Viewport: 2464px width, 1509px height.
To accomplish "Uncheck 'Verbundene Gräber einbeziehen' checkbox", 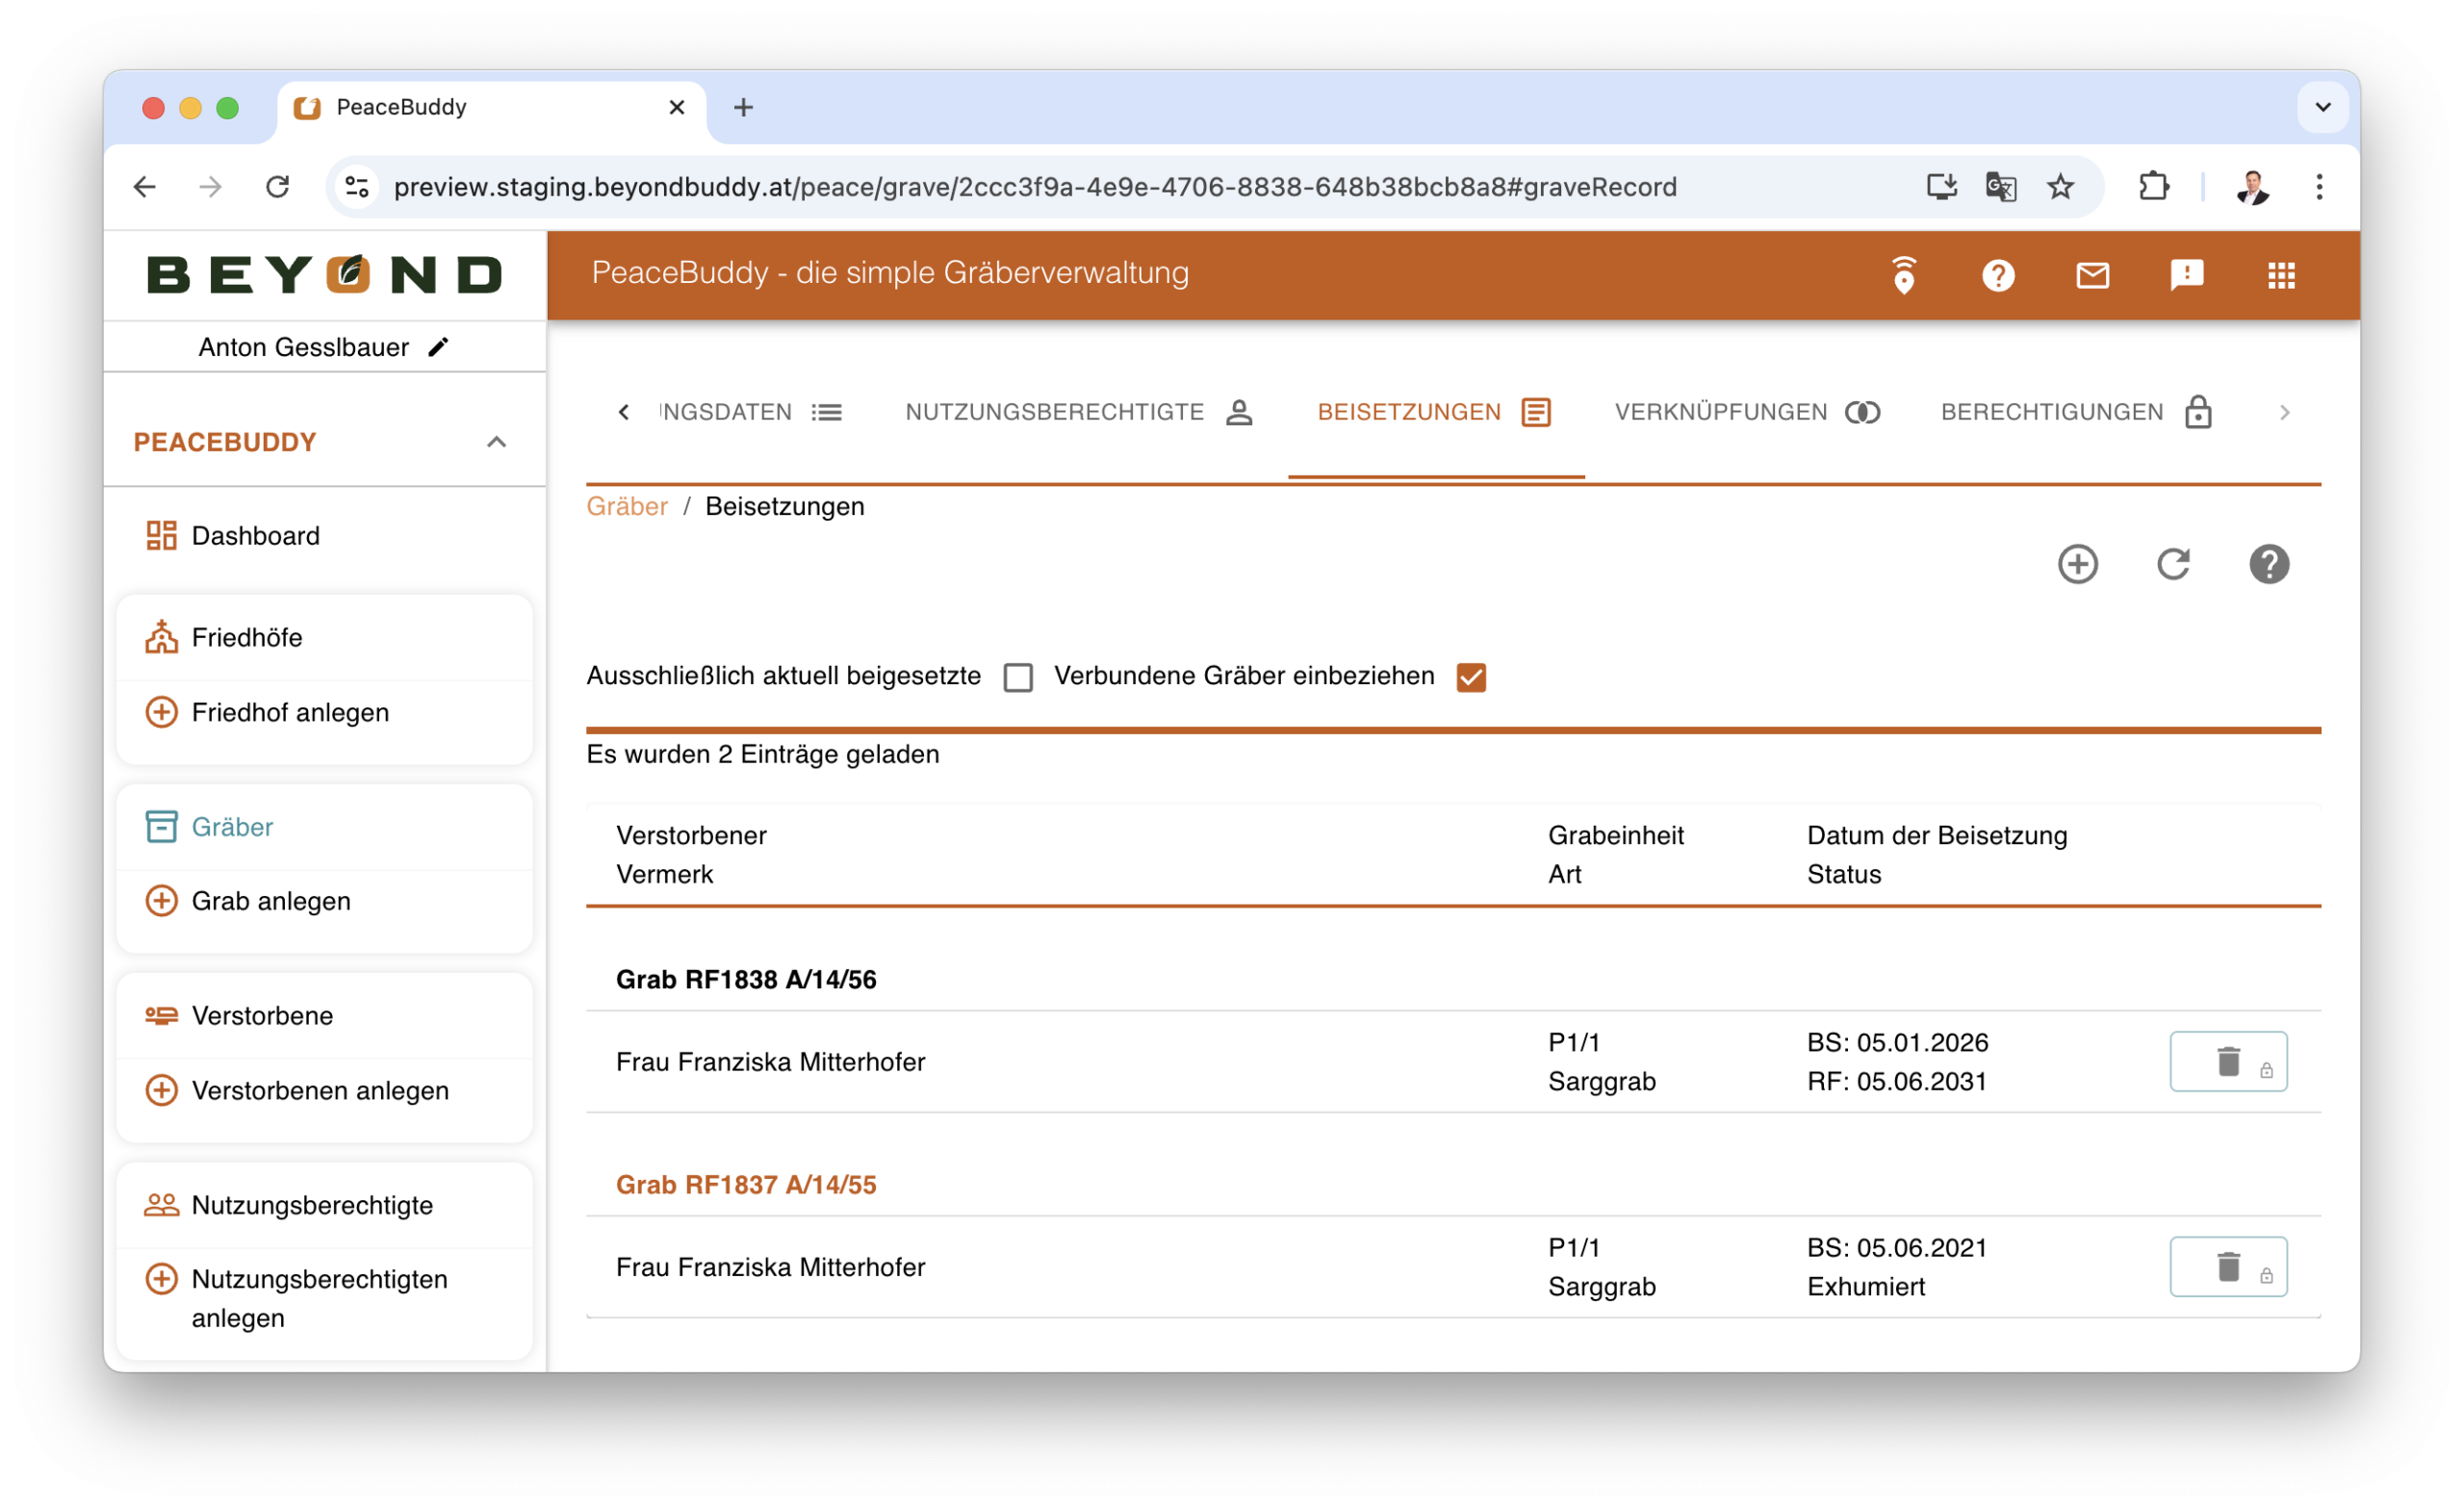I will (1470, 677).
